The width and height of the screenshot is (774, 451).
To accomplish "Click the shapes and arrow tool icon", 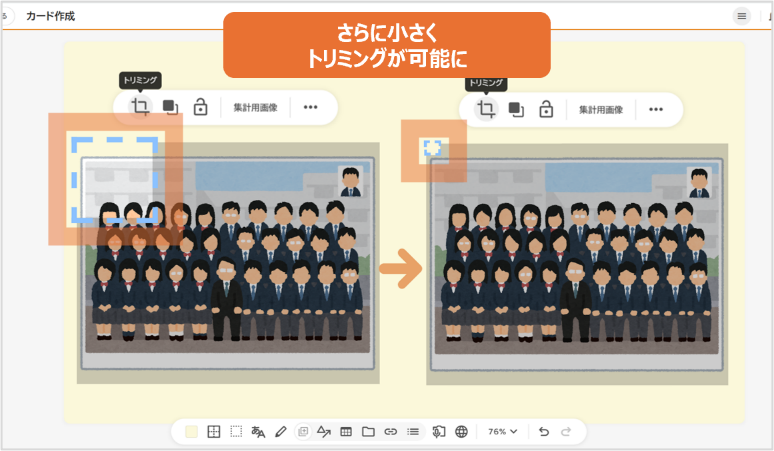I will point(324,432).
